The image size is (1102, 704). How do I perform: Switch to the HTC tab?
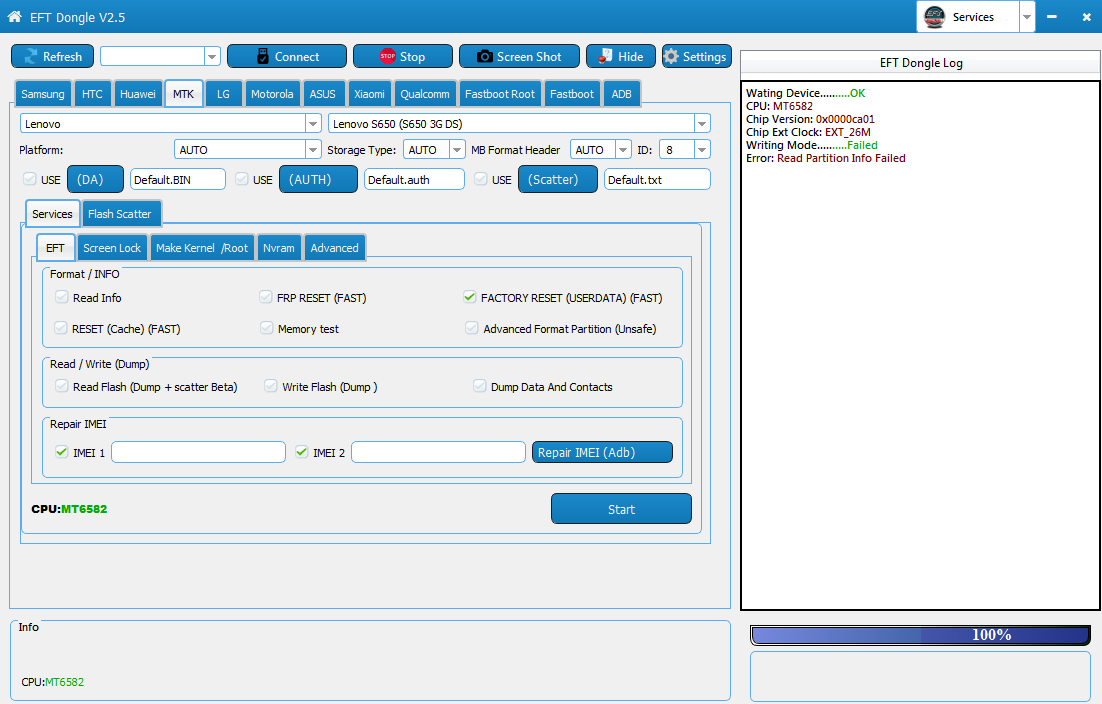[x=92, y=93]
